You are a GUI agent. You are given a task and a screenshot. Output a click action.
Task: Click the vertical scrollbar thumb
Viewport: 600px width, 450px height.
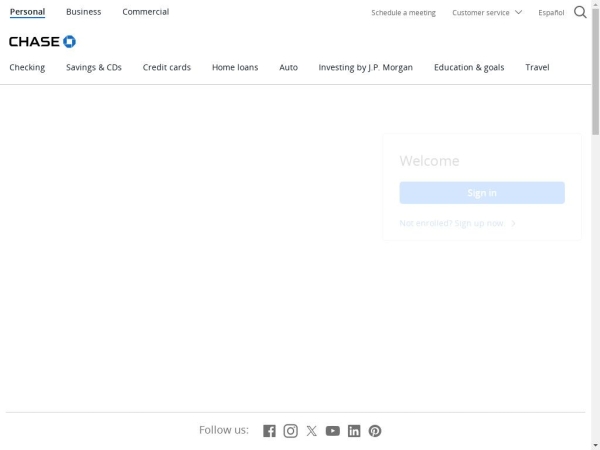tap(595, 72)
